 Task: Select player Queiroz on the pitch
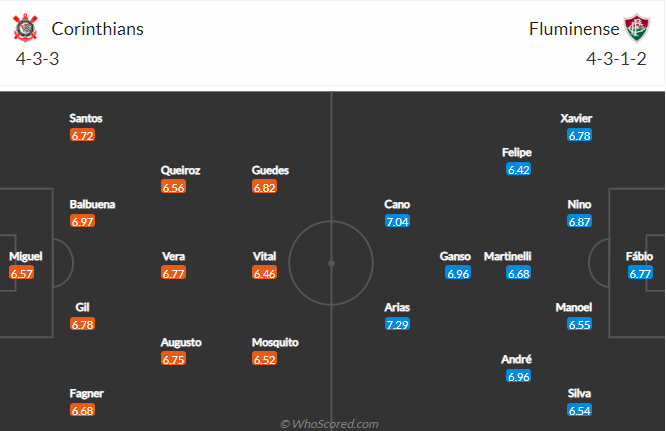coord(180,170)
